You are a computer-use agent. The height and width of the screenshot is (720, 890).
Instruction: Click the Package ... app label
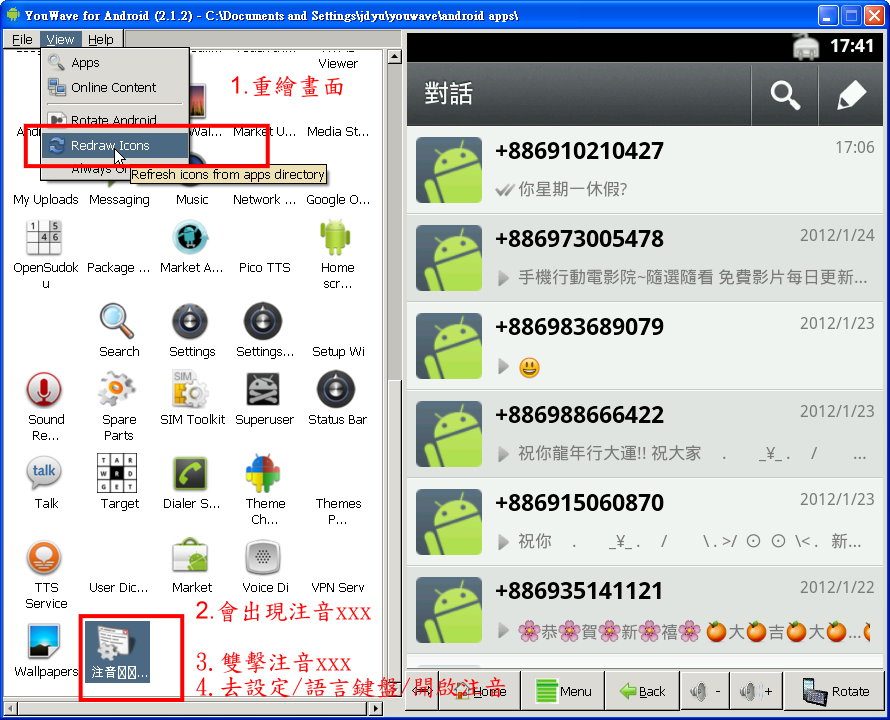[119, 267]
